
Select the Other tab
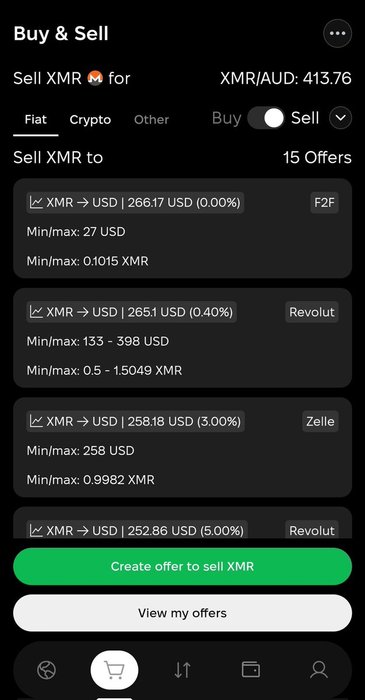click(151, 120)
